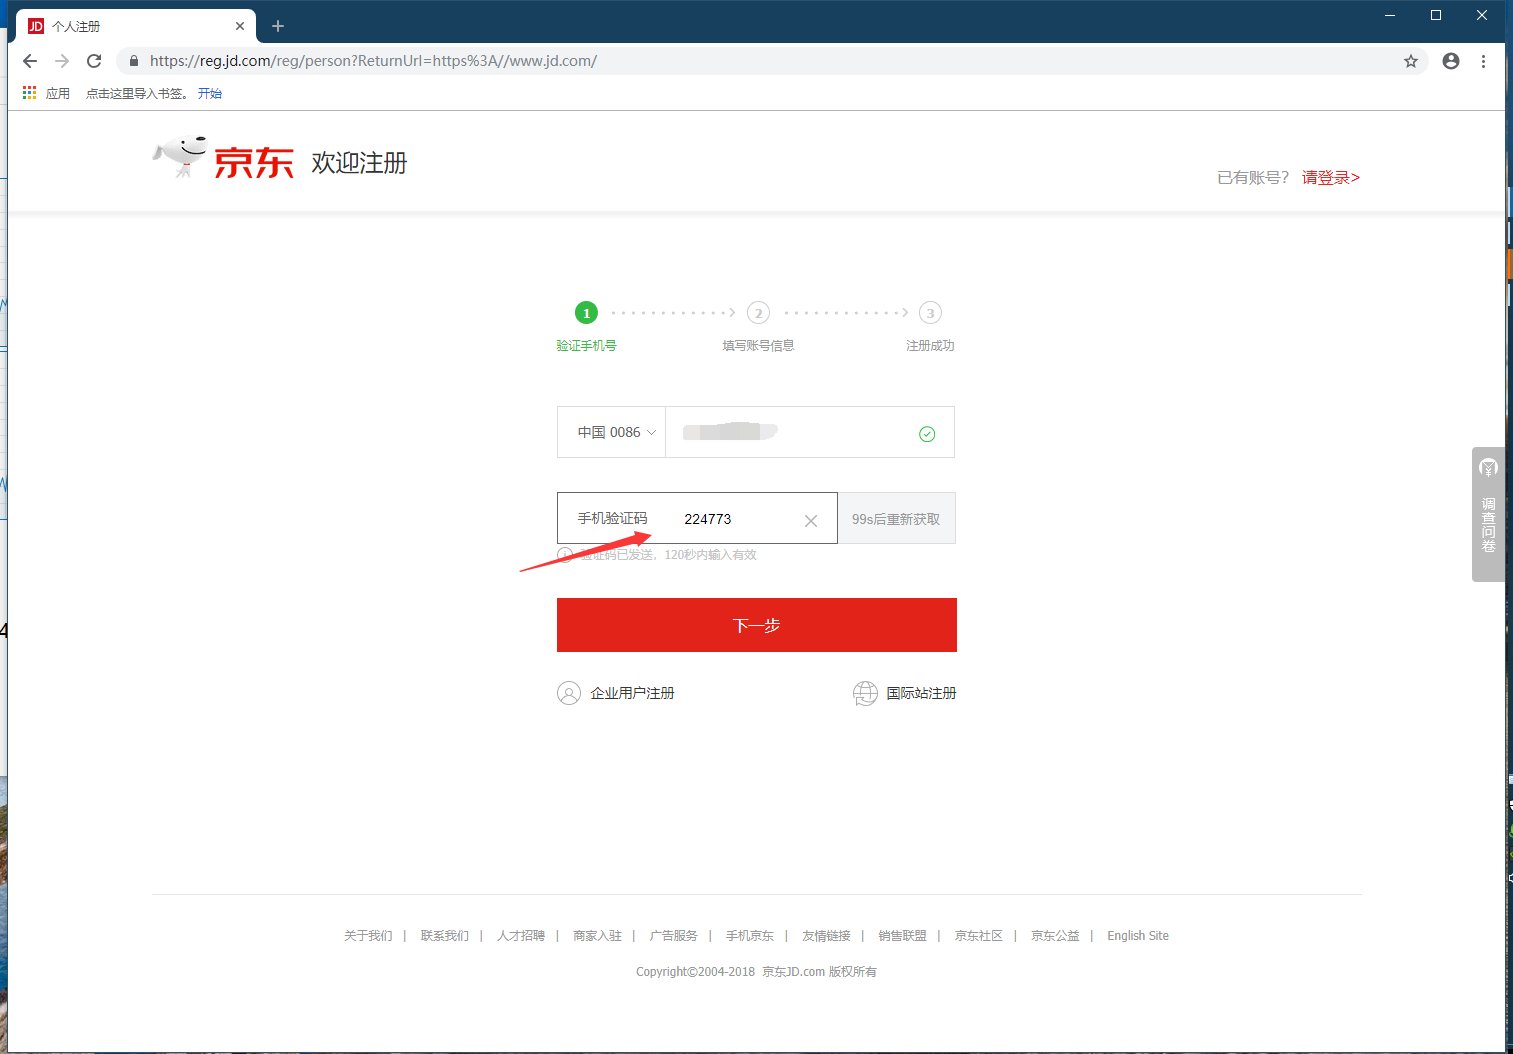Open the 中国 0086 country code dropdown
The height and width of the screenshot is (1054, 1513).
612,432
